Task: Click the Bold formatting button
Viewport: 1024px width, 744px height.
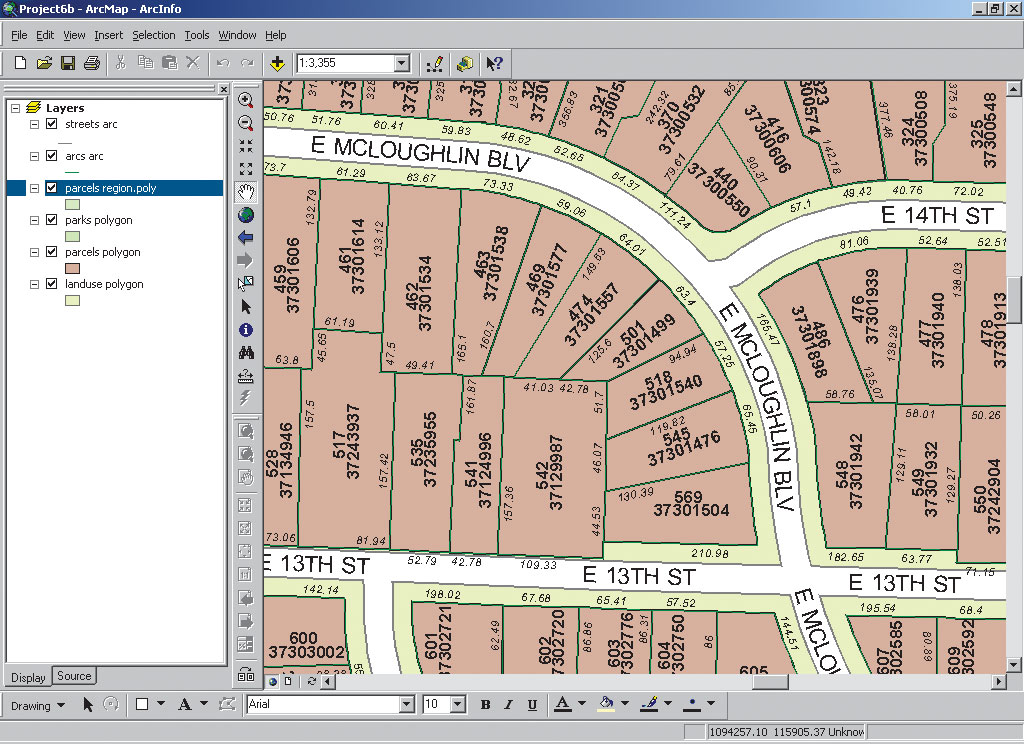Action: click(x=485, y=705)
